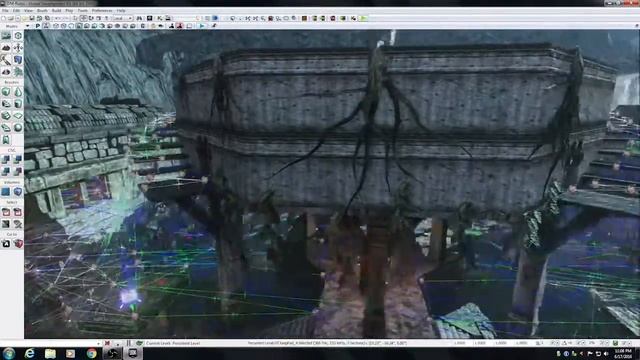Click Current Level: Persistent Level status text
This screenshot has width=640, height=360.
[x=173, y=343]
